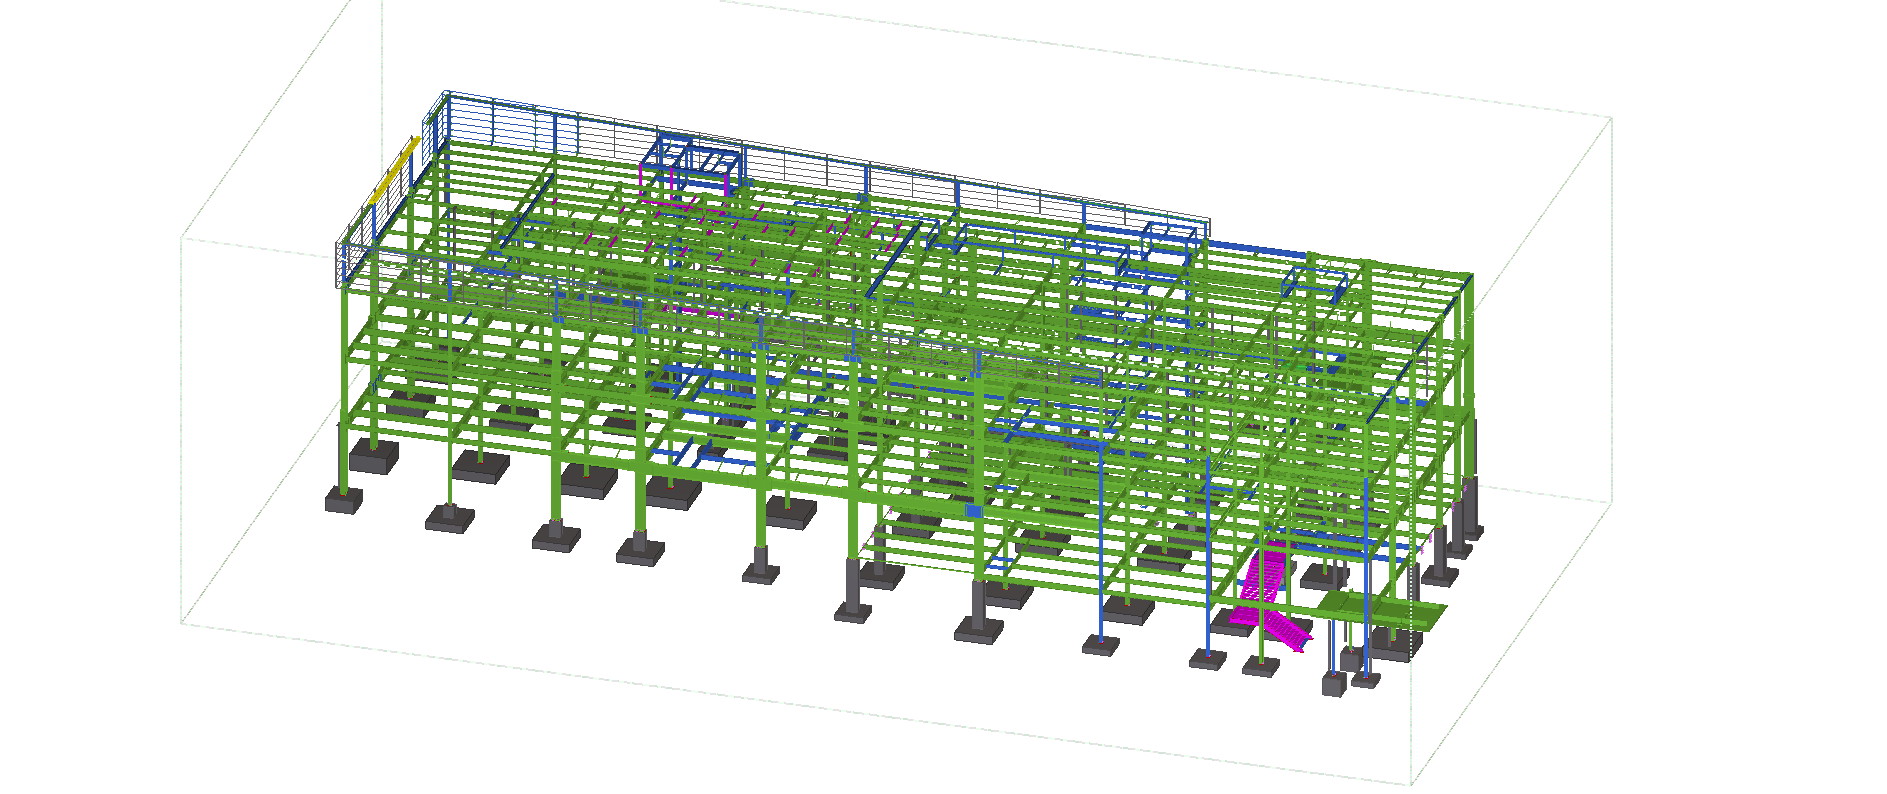The image size is (1887, 794).
Task: Pick the tall blue column left of the staircase
Action: (1207, 560)
